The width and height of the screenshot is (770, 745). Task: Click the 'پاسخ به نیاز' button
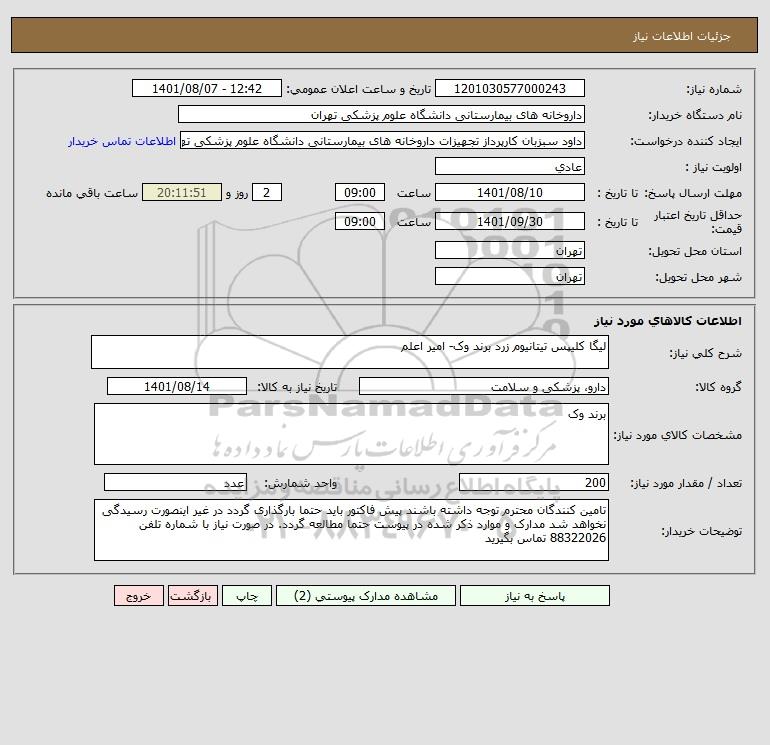pos(534,596)
